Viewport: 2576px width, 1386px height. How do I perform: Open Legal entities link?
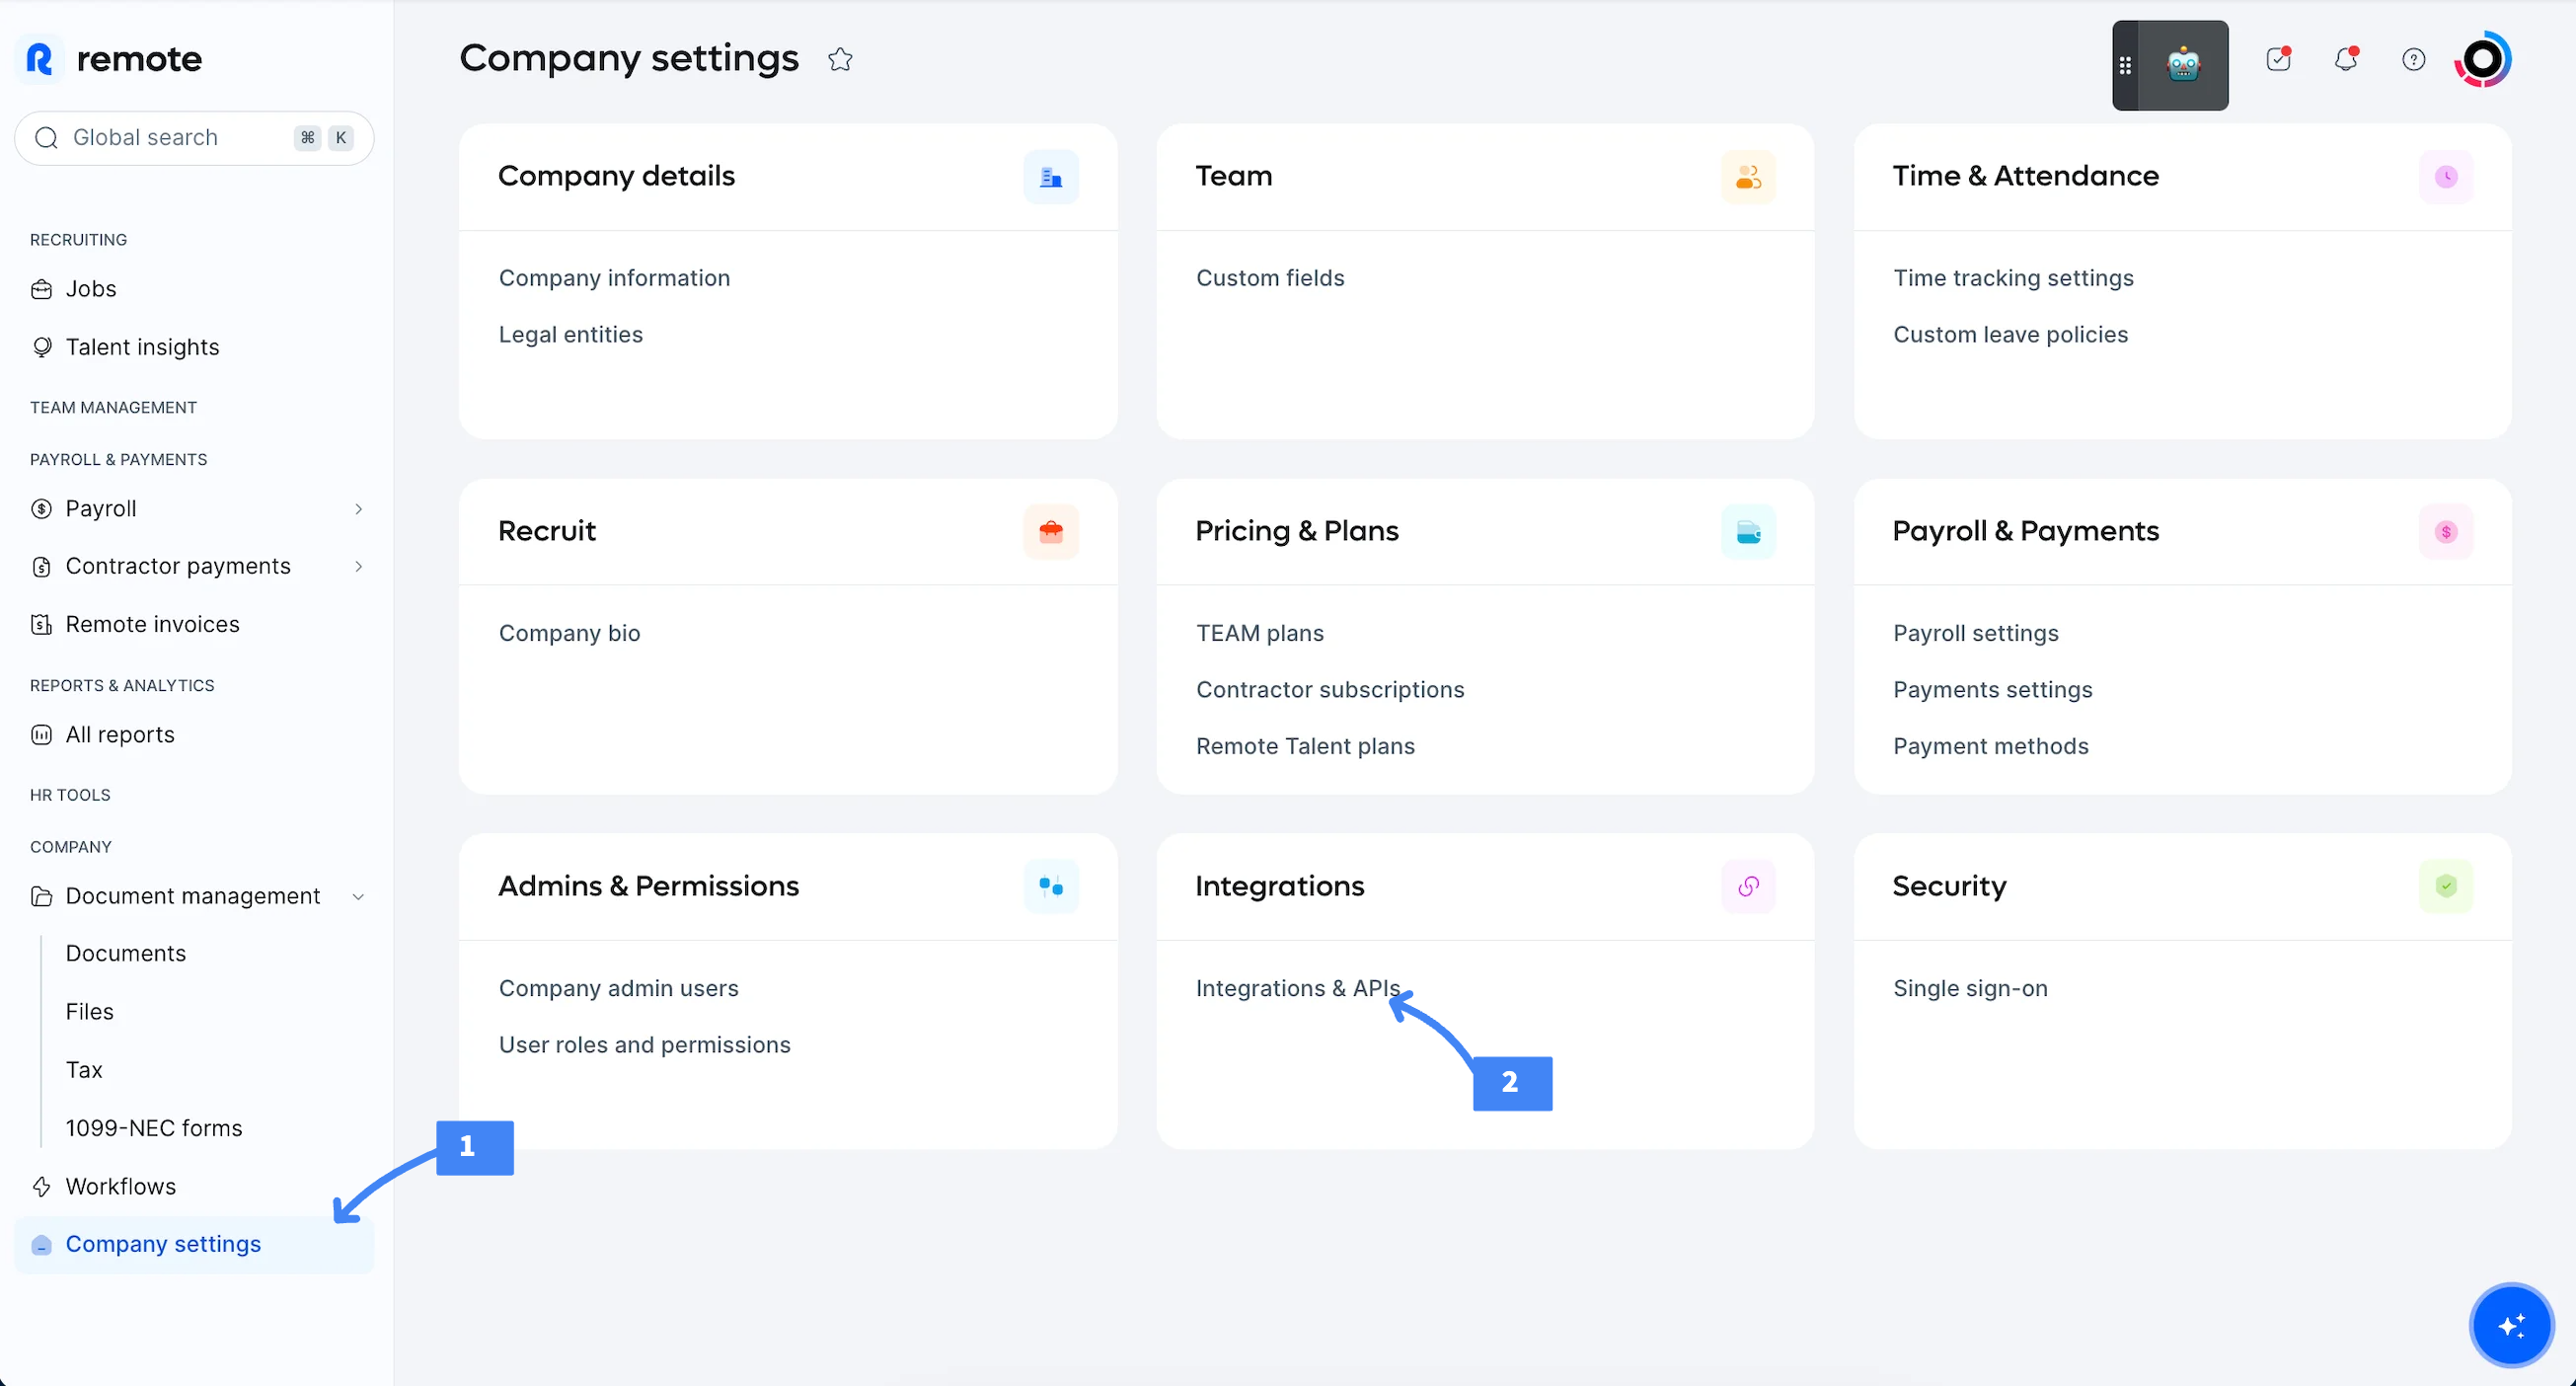click(570, 334)
